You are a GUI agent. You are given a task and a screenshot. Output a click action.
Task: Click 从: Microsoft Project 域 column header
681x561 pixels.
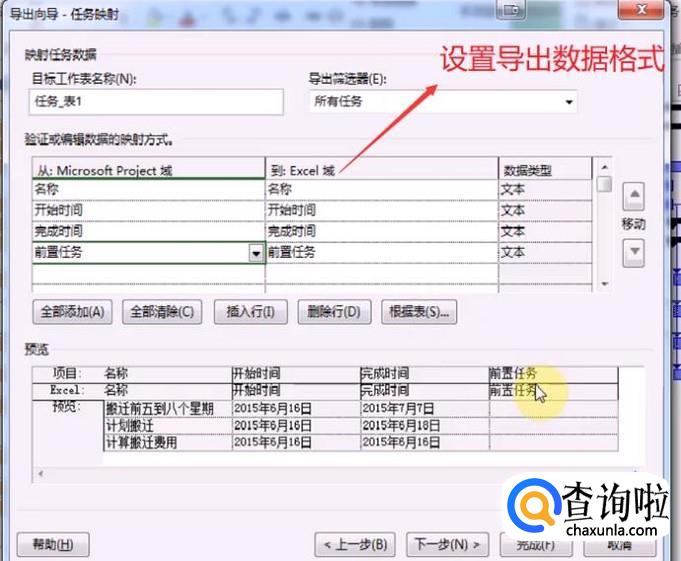(149, 170)
